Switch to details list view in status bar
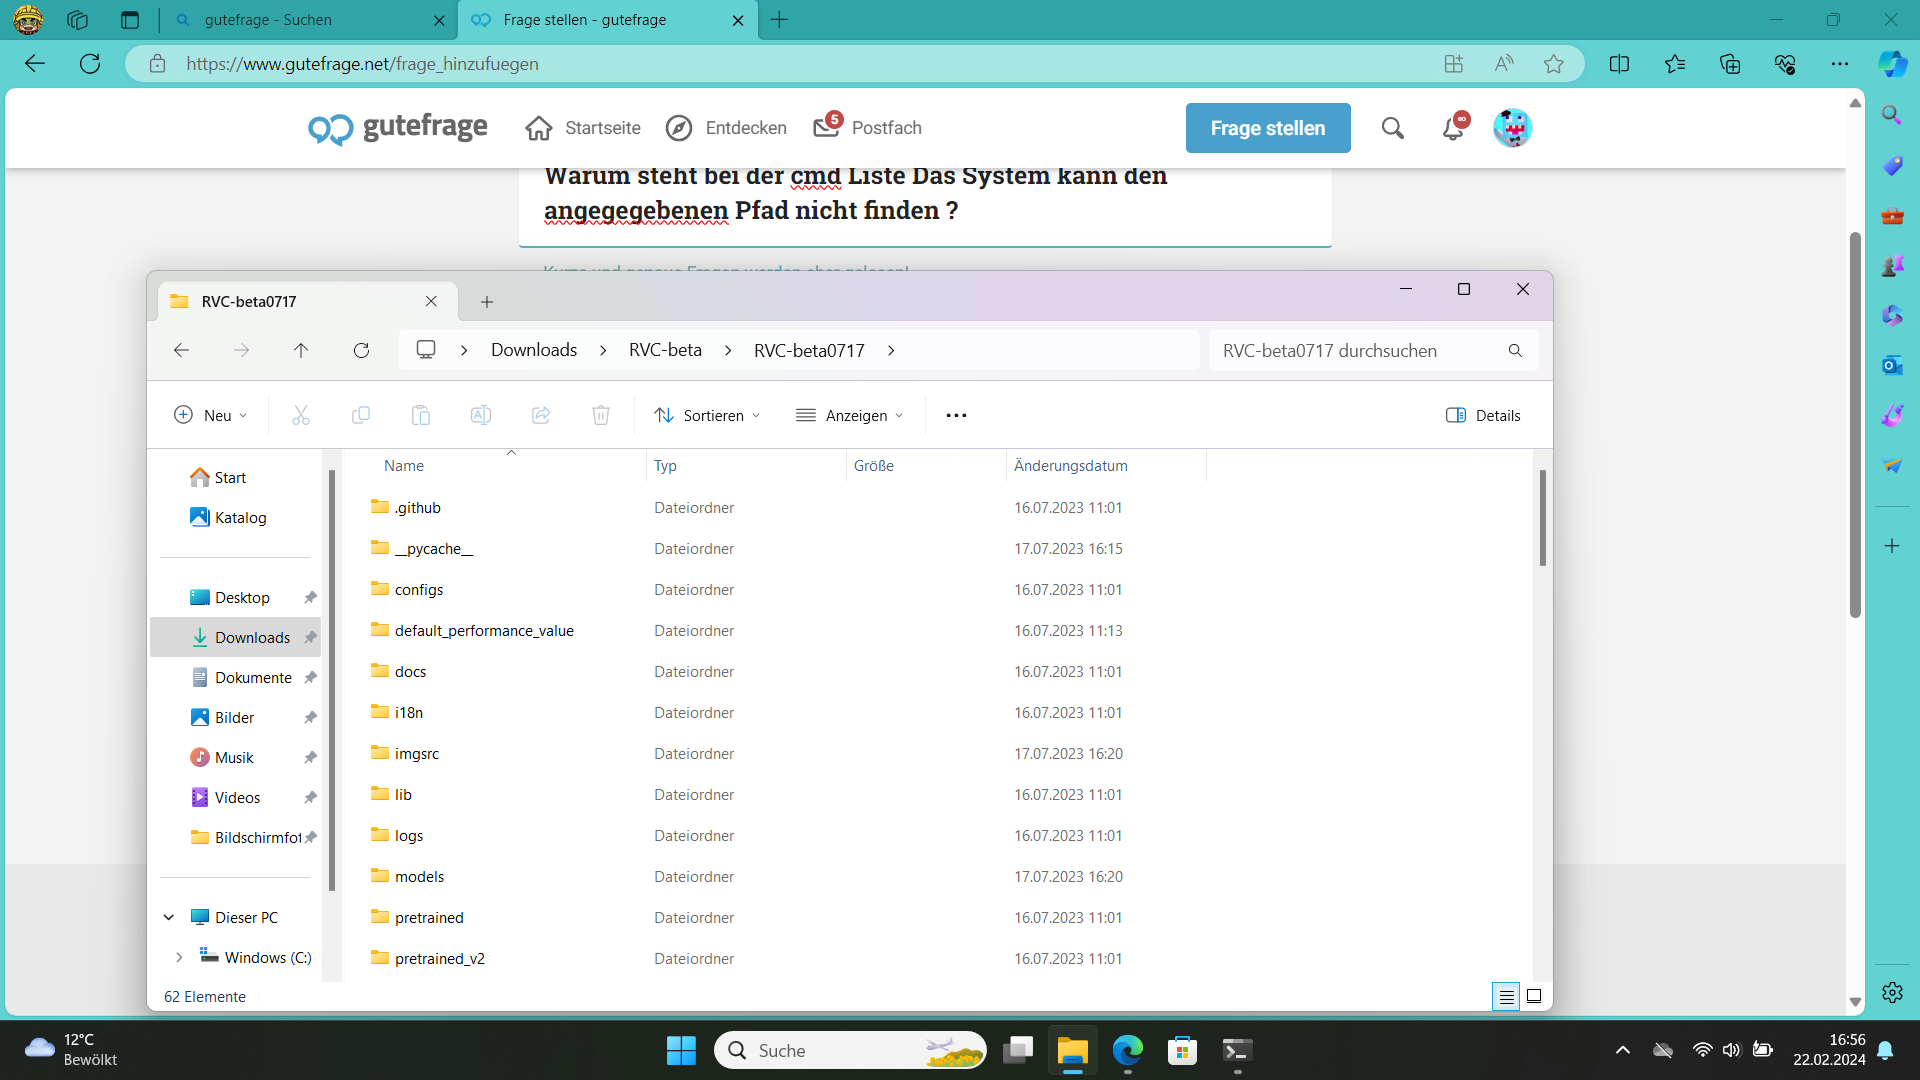 (1506, 996)
